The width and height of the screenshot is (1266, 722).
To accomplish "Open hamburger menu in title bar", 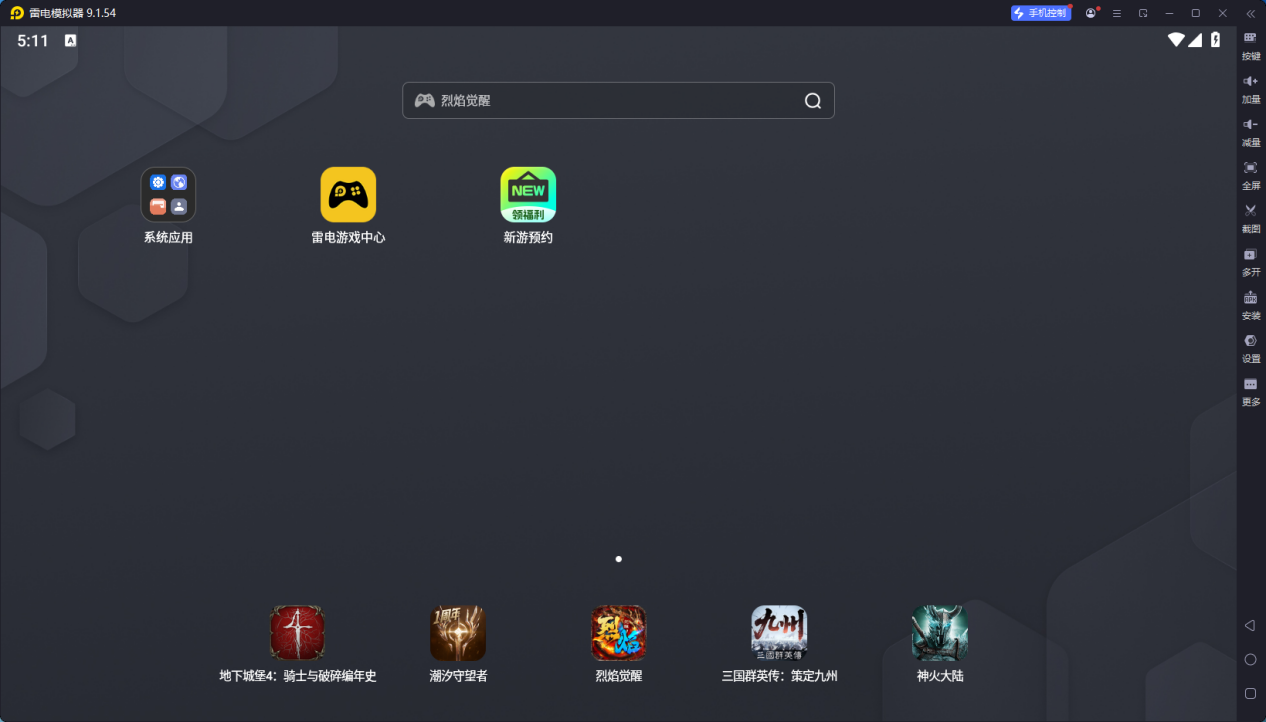I will (1117, 13).
